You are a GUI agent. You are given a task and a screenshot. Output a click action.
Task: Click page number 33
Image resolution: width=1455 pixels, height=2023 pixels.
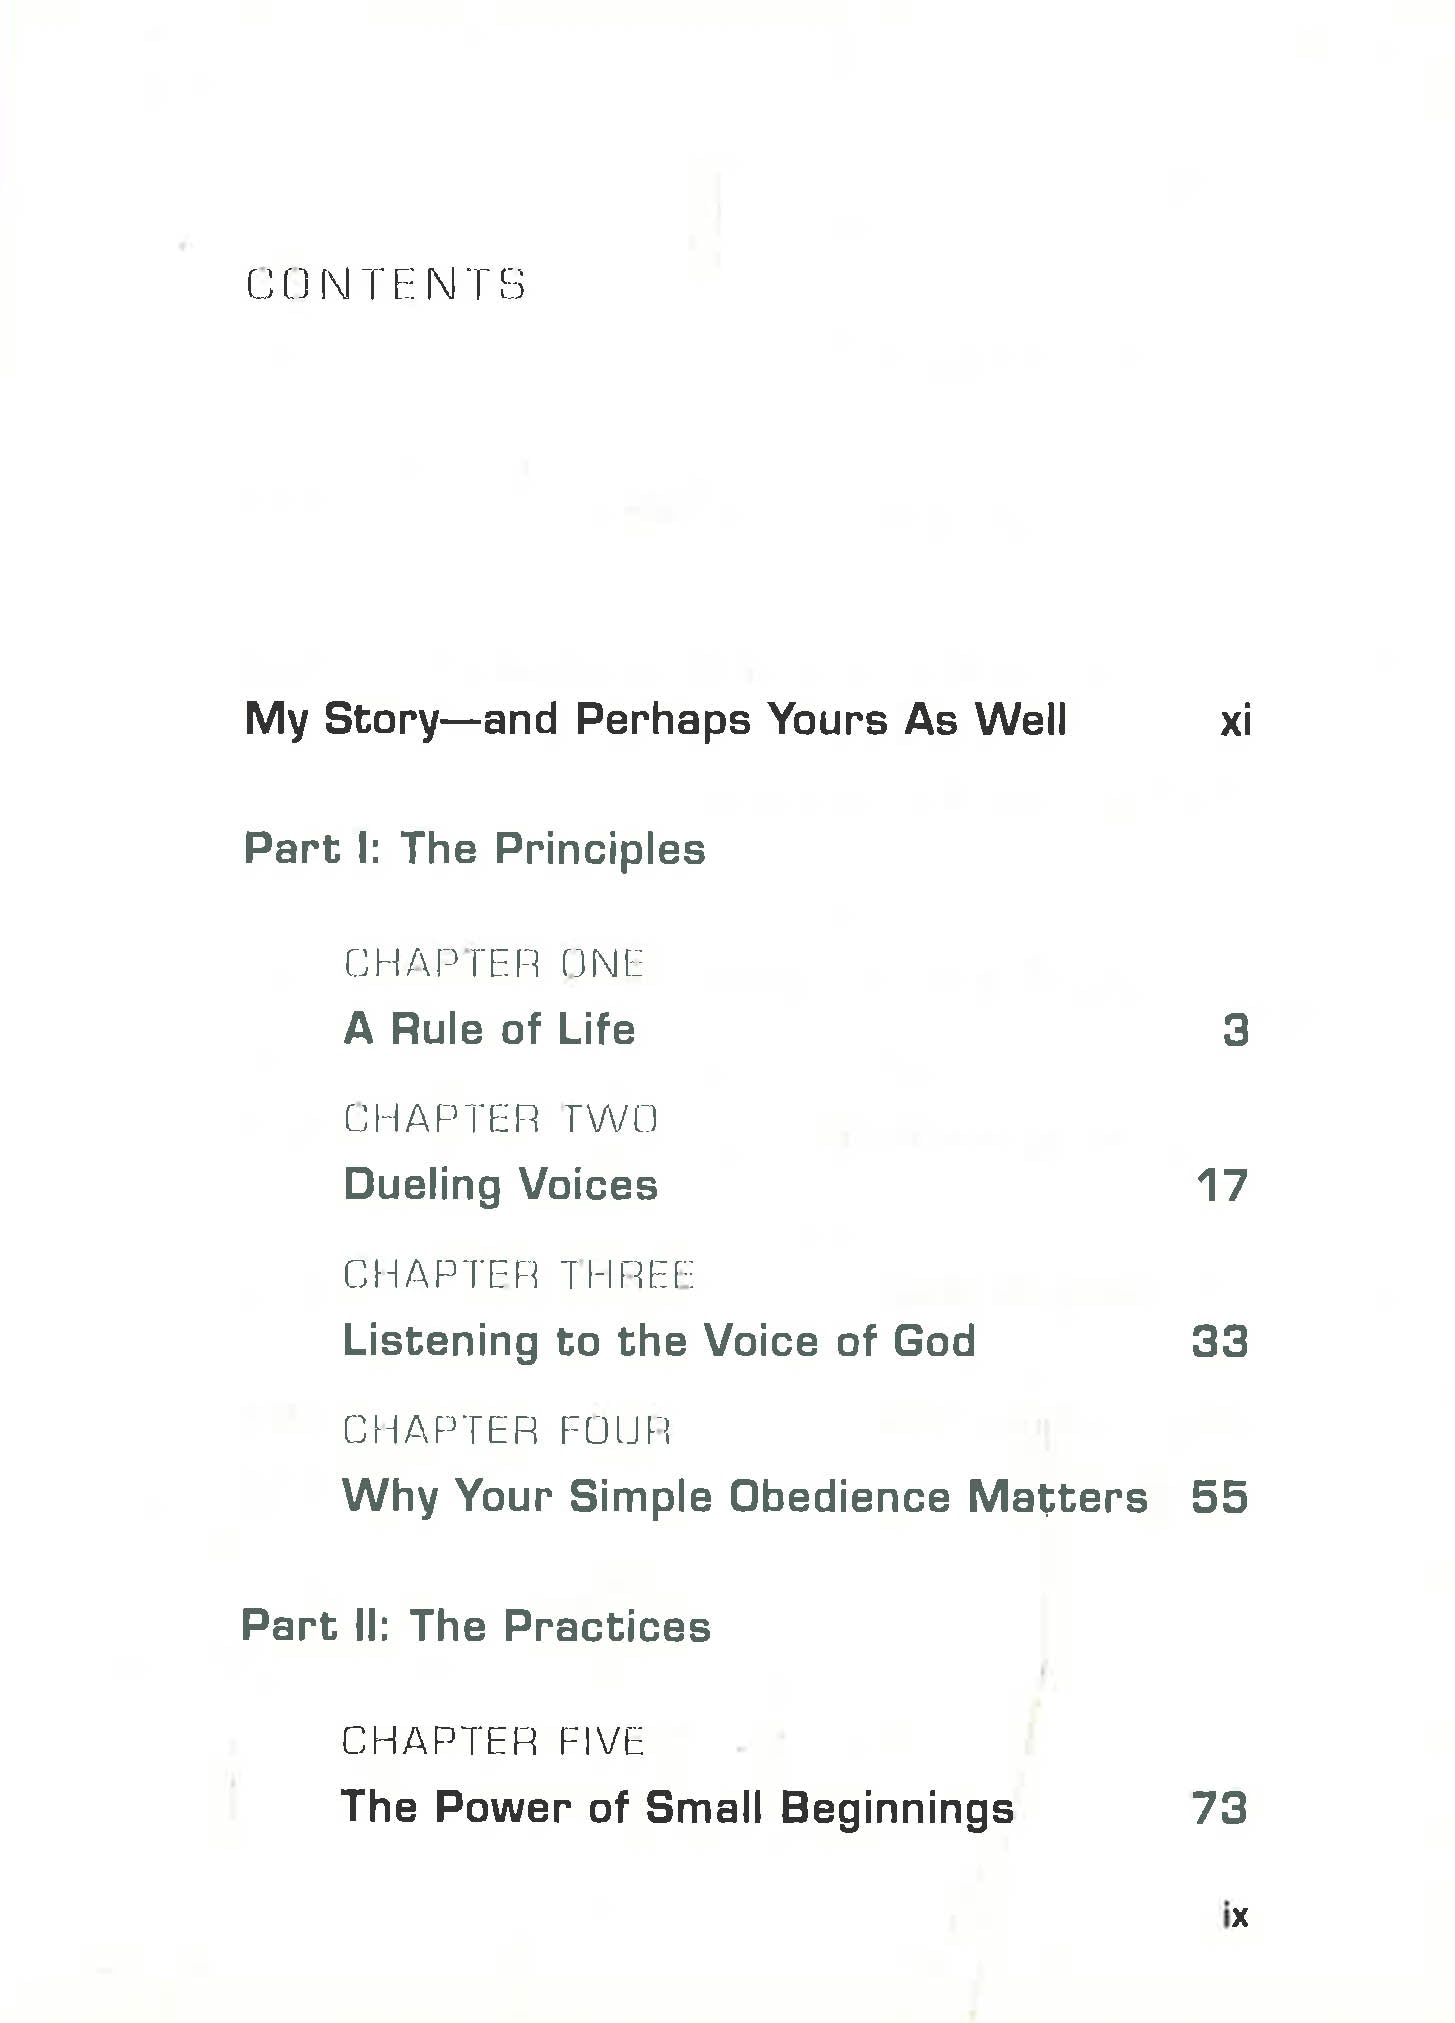[1220, 1342]
